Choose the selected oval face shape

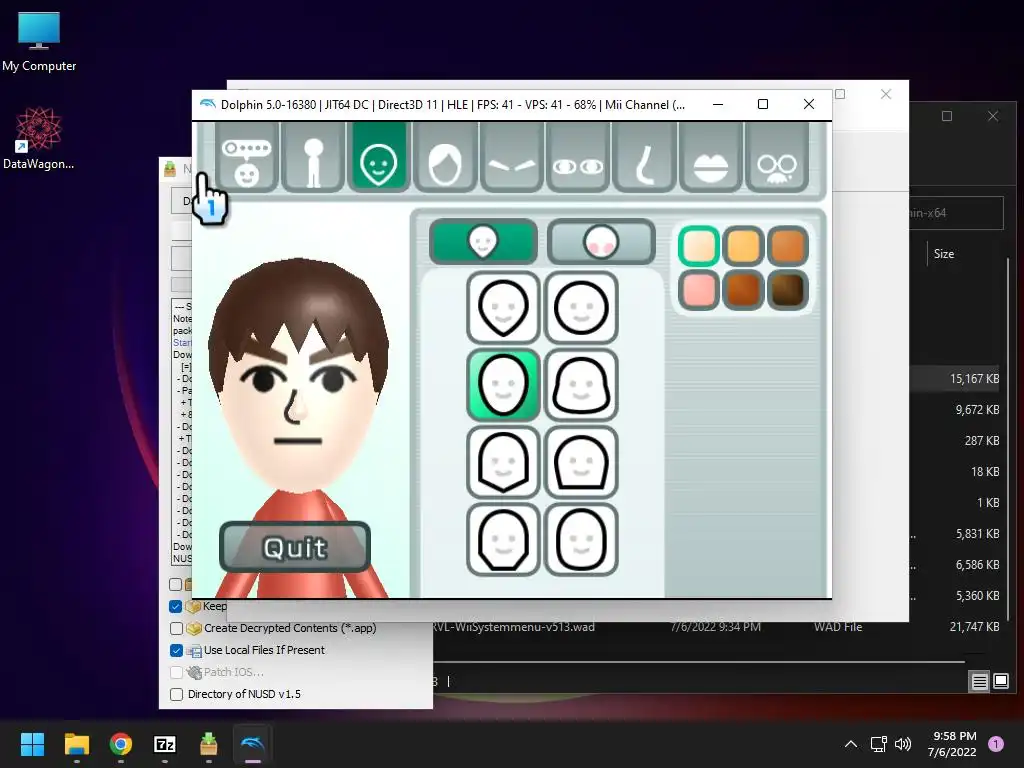click(503, 385)
